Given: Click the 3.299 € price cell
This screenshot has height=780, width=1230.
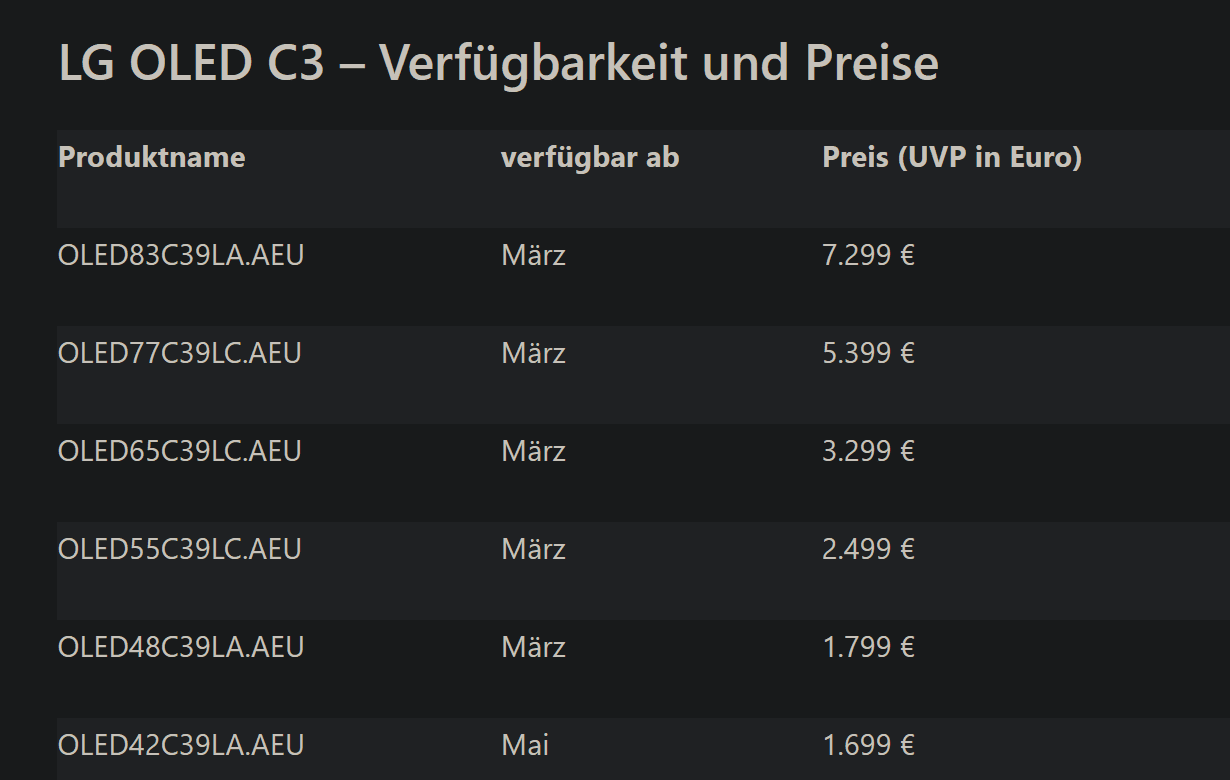Looking at the screenshot, I should (x=868, y=452).
